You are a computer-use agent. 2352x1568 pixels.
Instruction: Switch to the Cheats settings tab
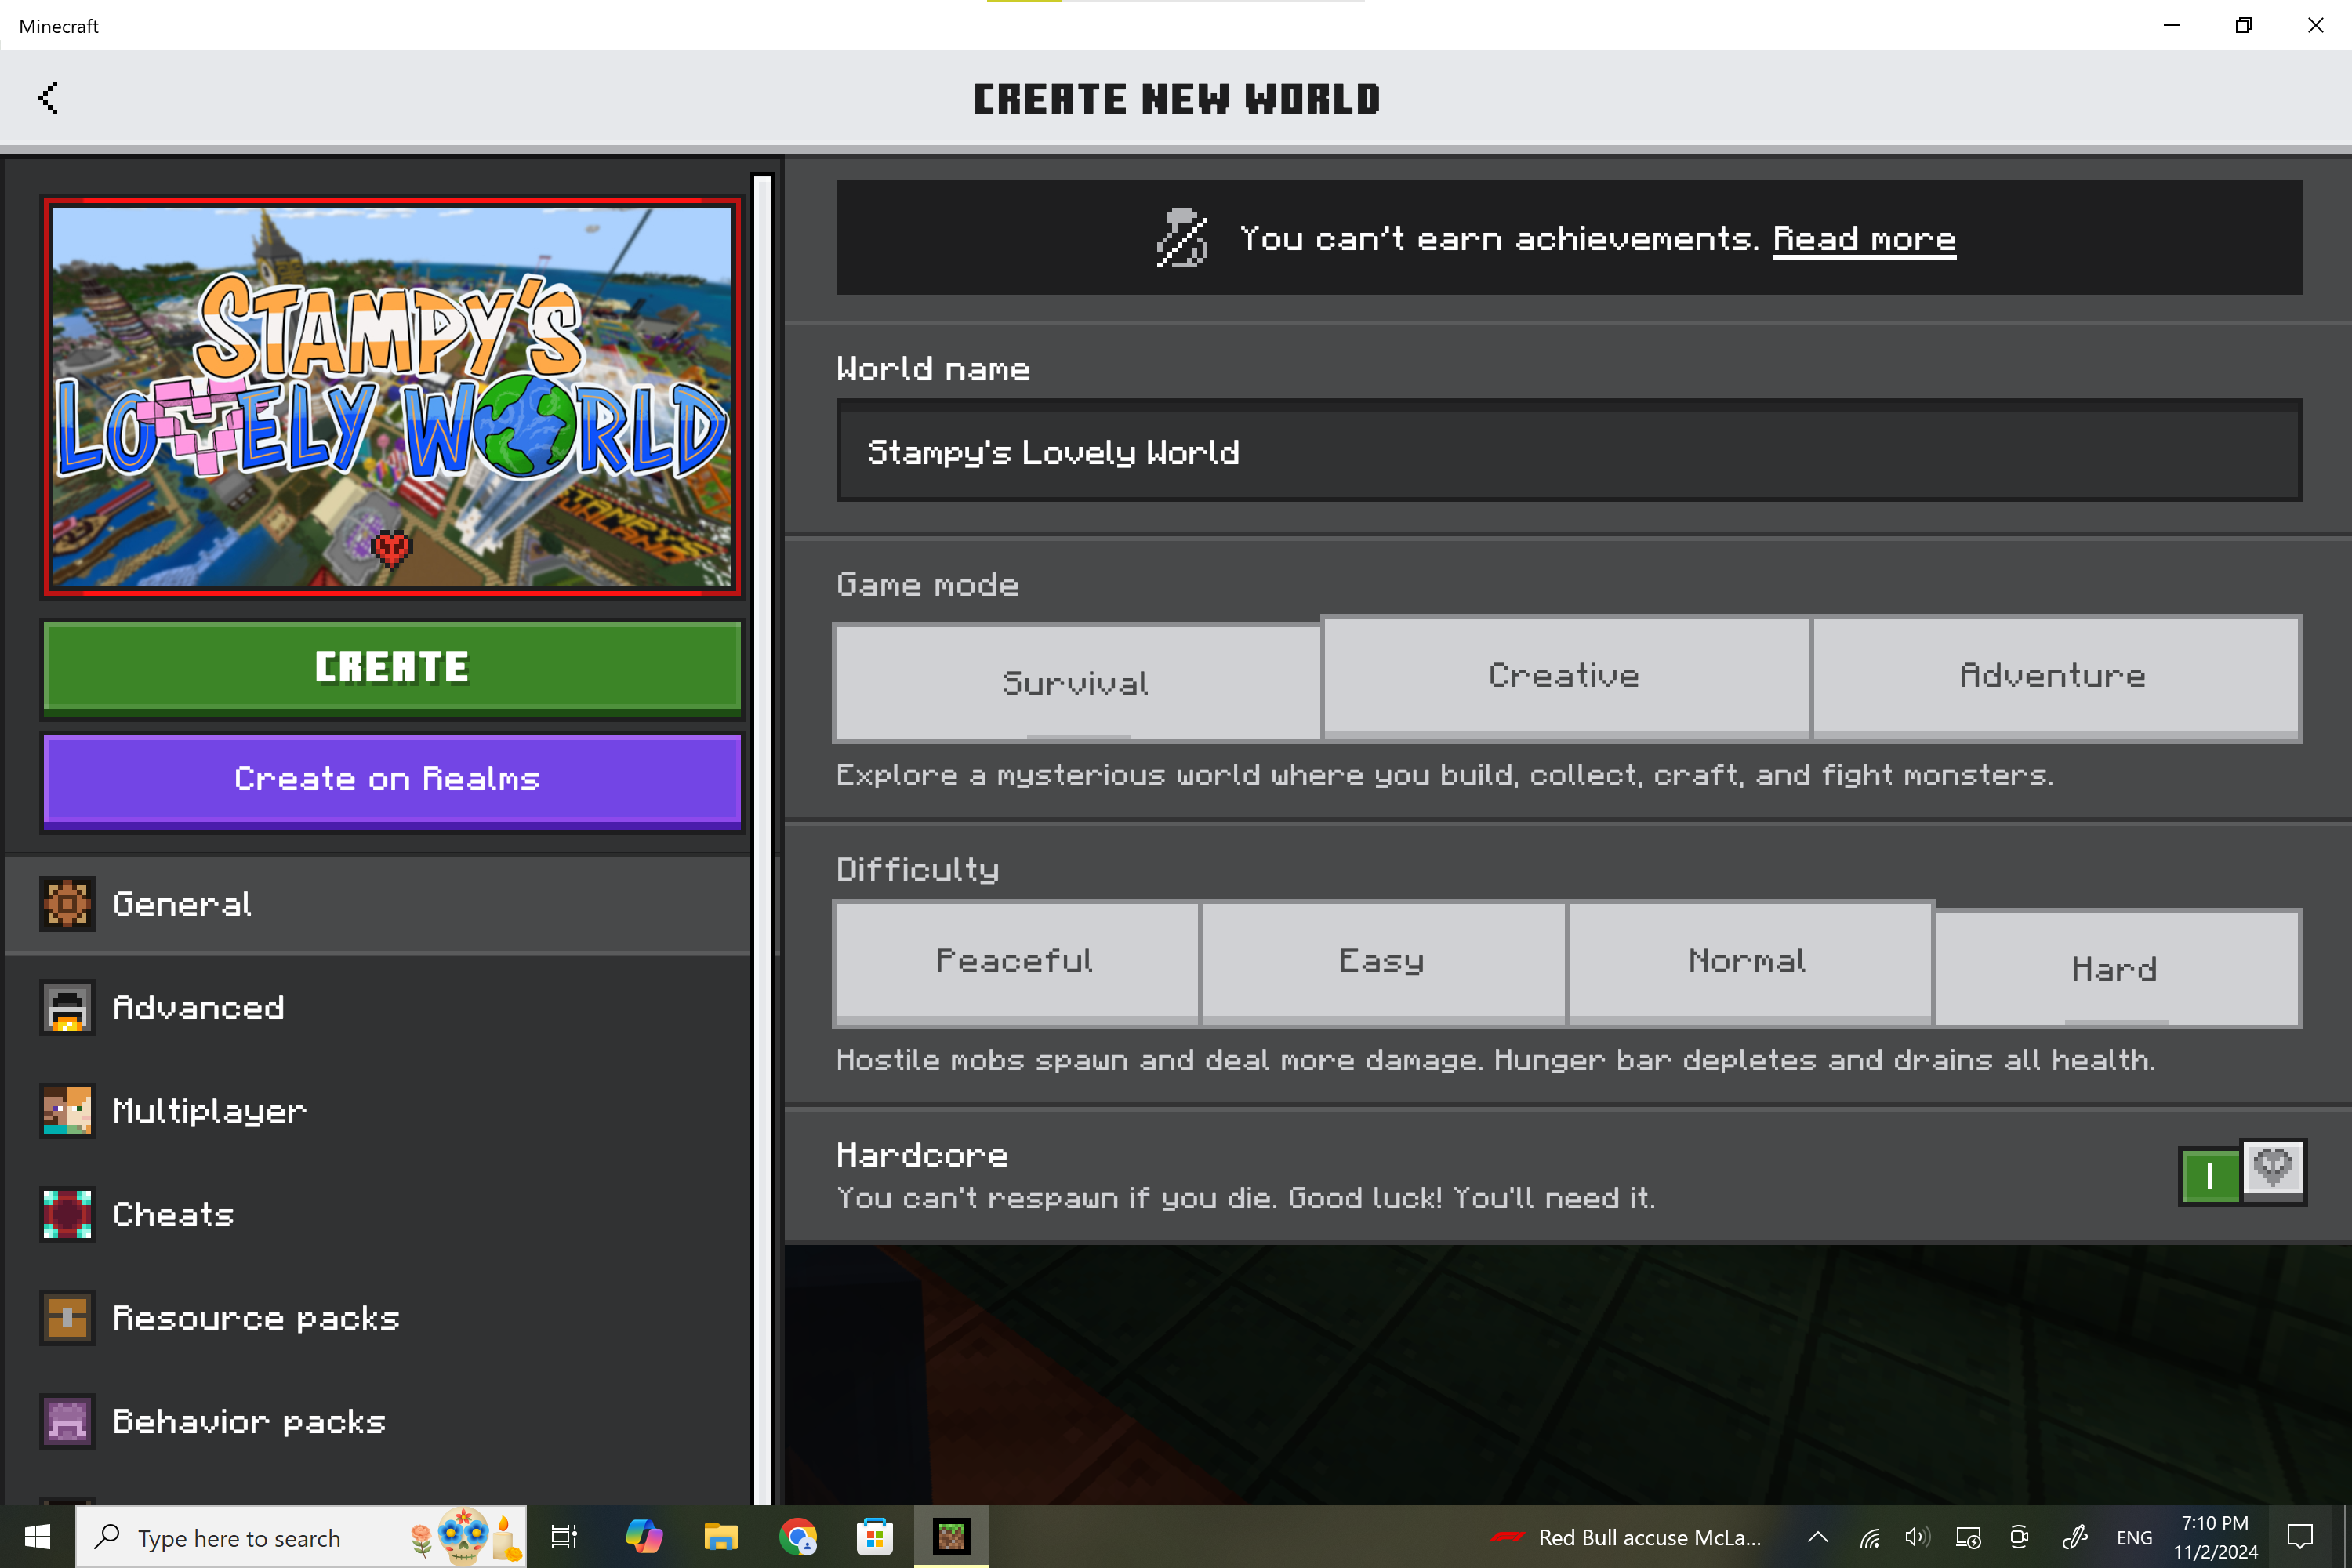pyautogui.click(x=174, y=1214)
